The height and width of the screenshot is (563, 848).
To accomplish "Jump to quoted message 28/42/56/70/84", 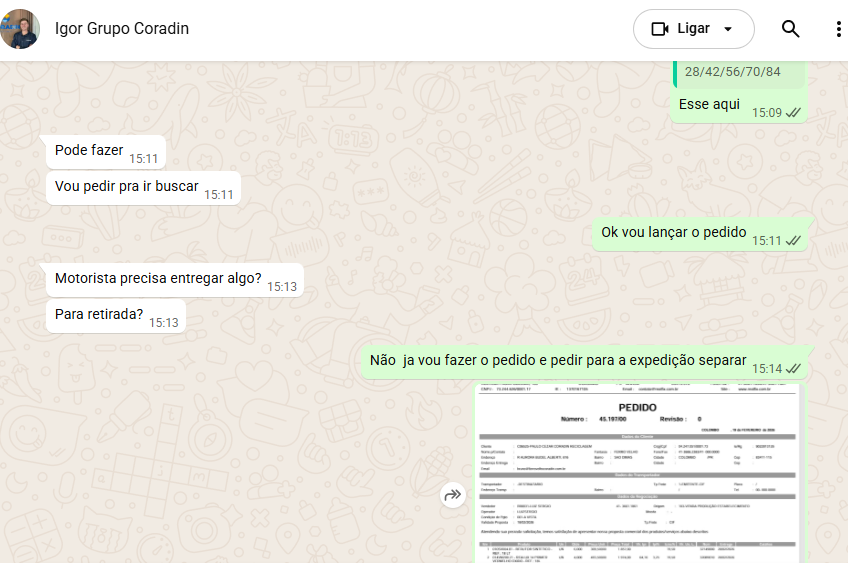I will tap(739, 74).
